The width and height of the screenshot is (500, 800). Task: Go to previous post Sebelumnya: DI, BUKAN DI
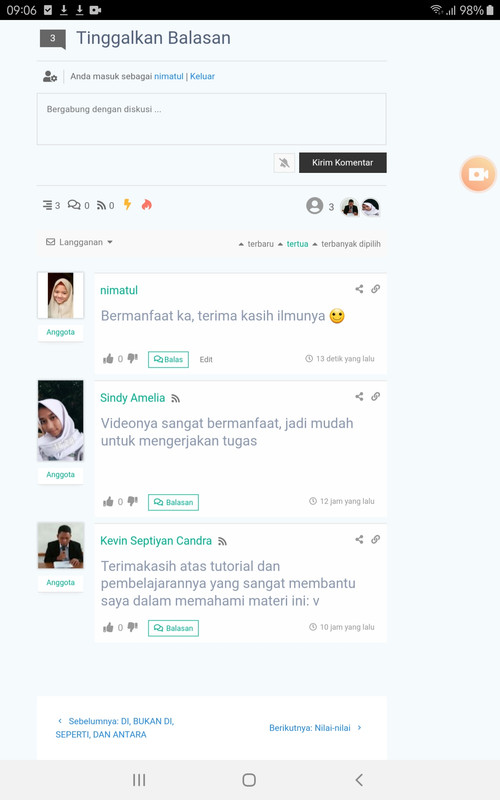click(115, 728)
